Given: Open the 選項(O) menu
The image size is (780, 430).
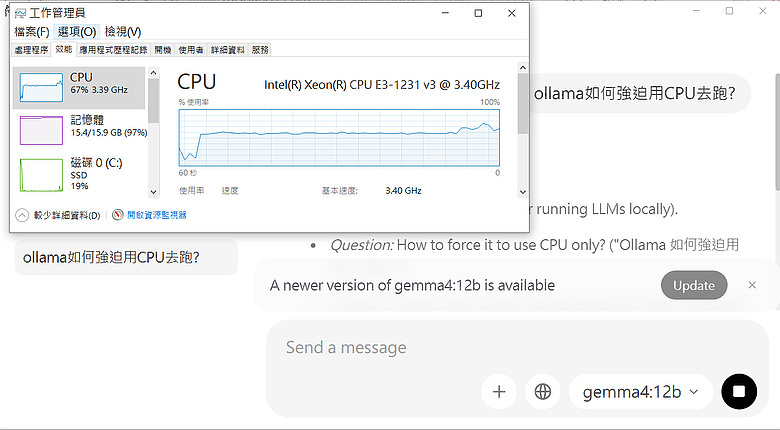Looking at the screenshot, I should 77,32.
